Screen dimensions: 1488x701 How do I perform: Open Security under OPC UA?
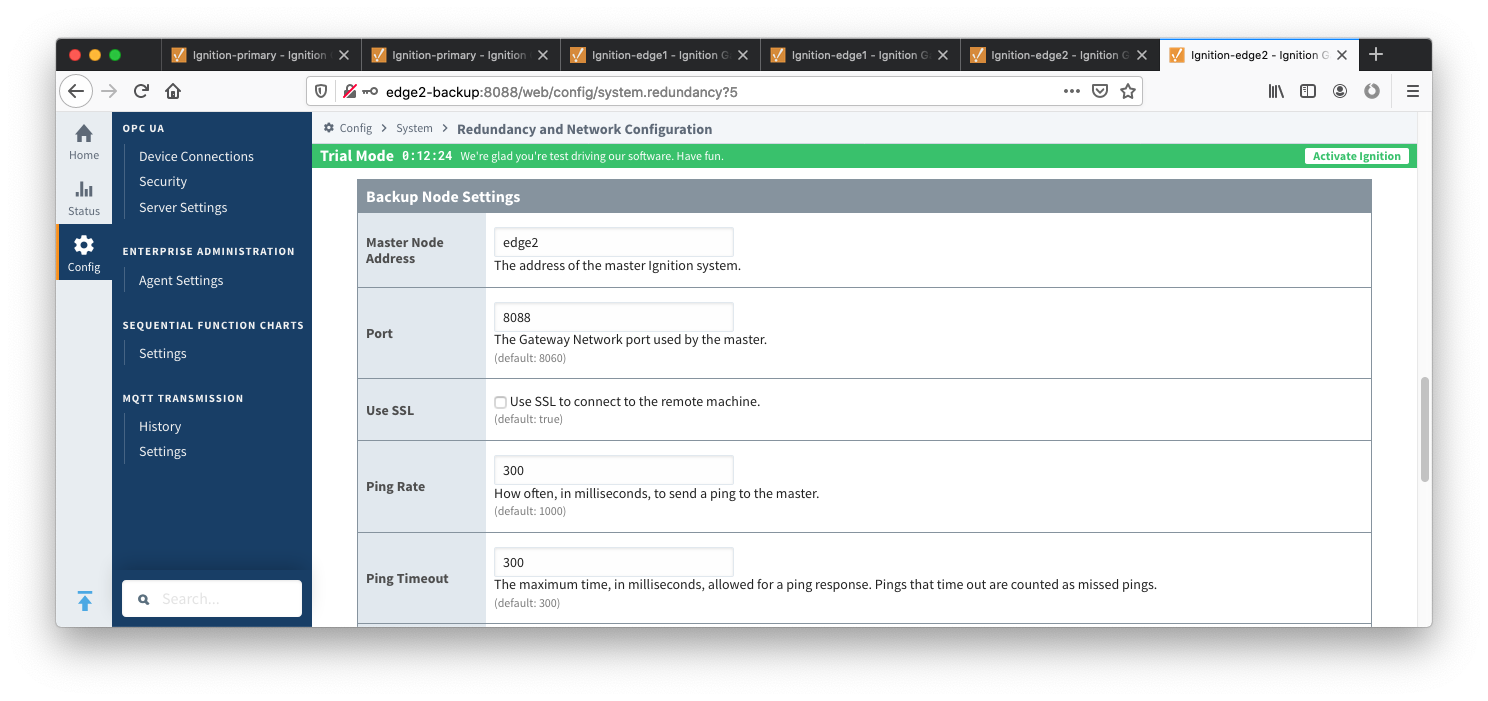click(x=163, y=182)
